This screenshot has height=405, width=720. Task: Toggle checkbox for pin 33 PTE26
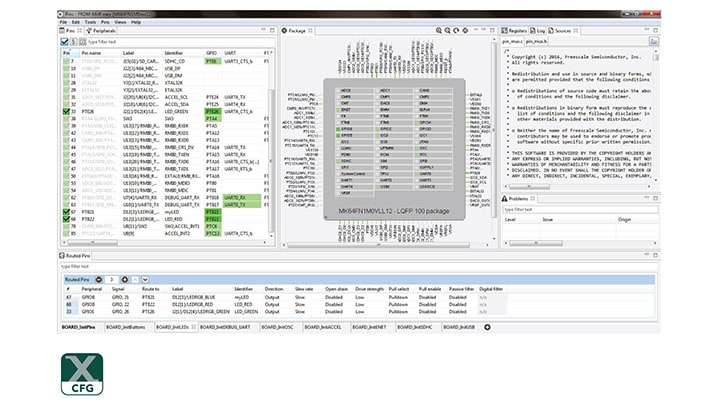[x=65, y=110]
